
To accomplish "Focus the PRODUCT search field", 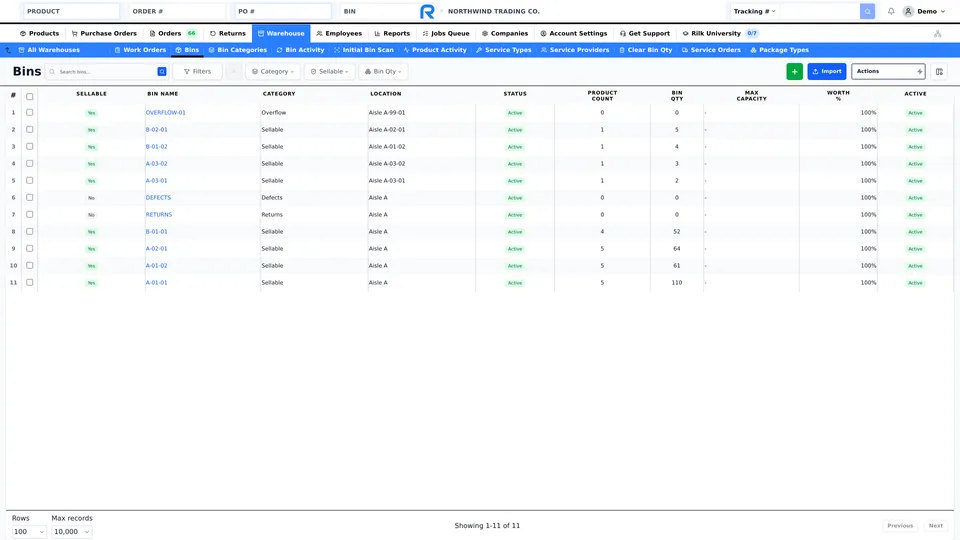I will [x=71, y=11].
